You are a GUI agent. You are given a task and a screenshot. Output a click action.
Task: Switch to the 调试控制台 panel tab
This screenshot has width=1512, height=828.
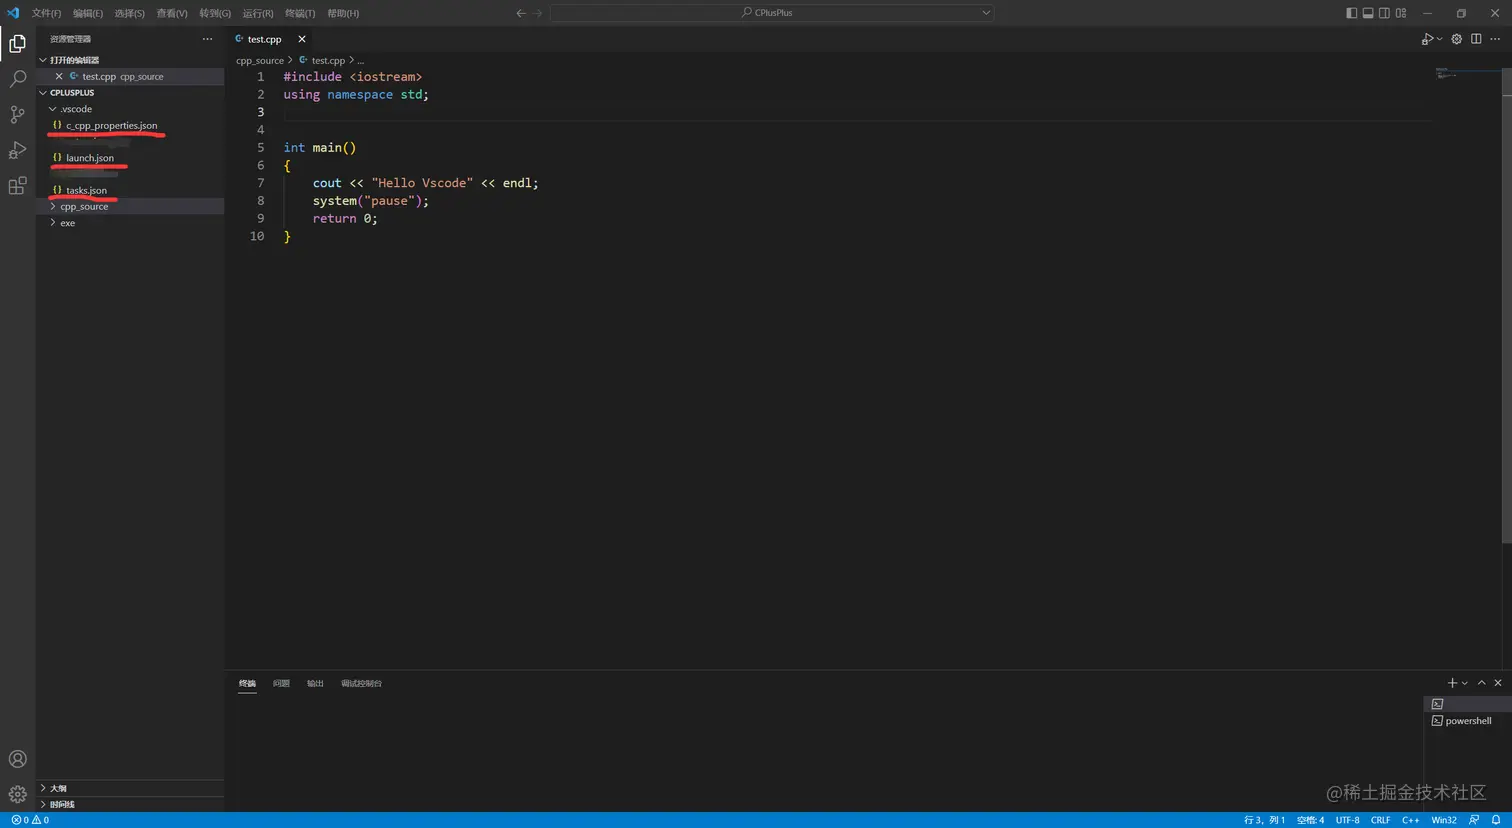361,683
